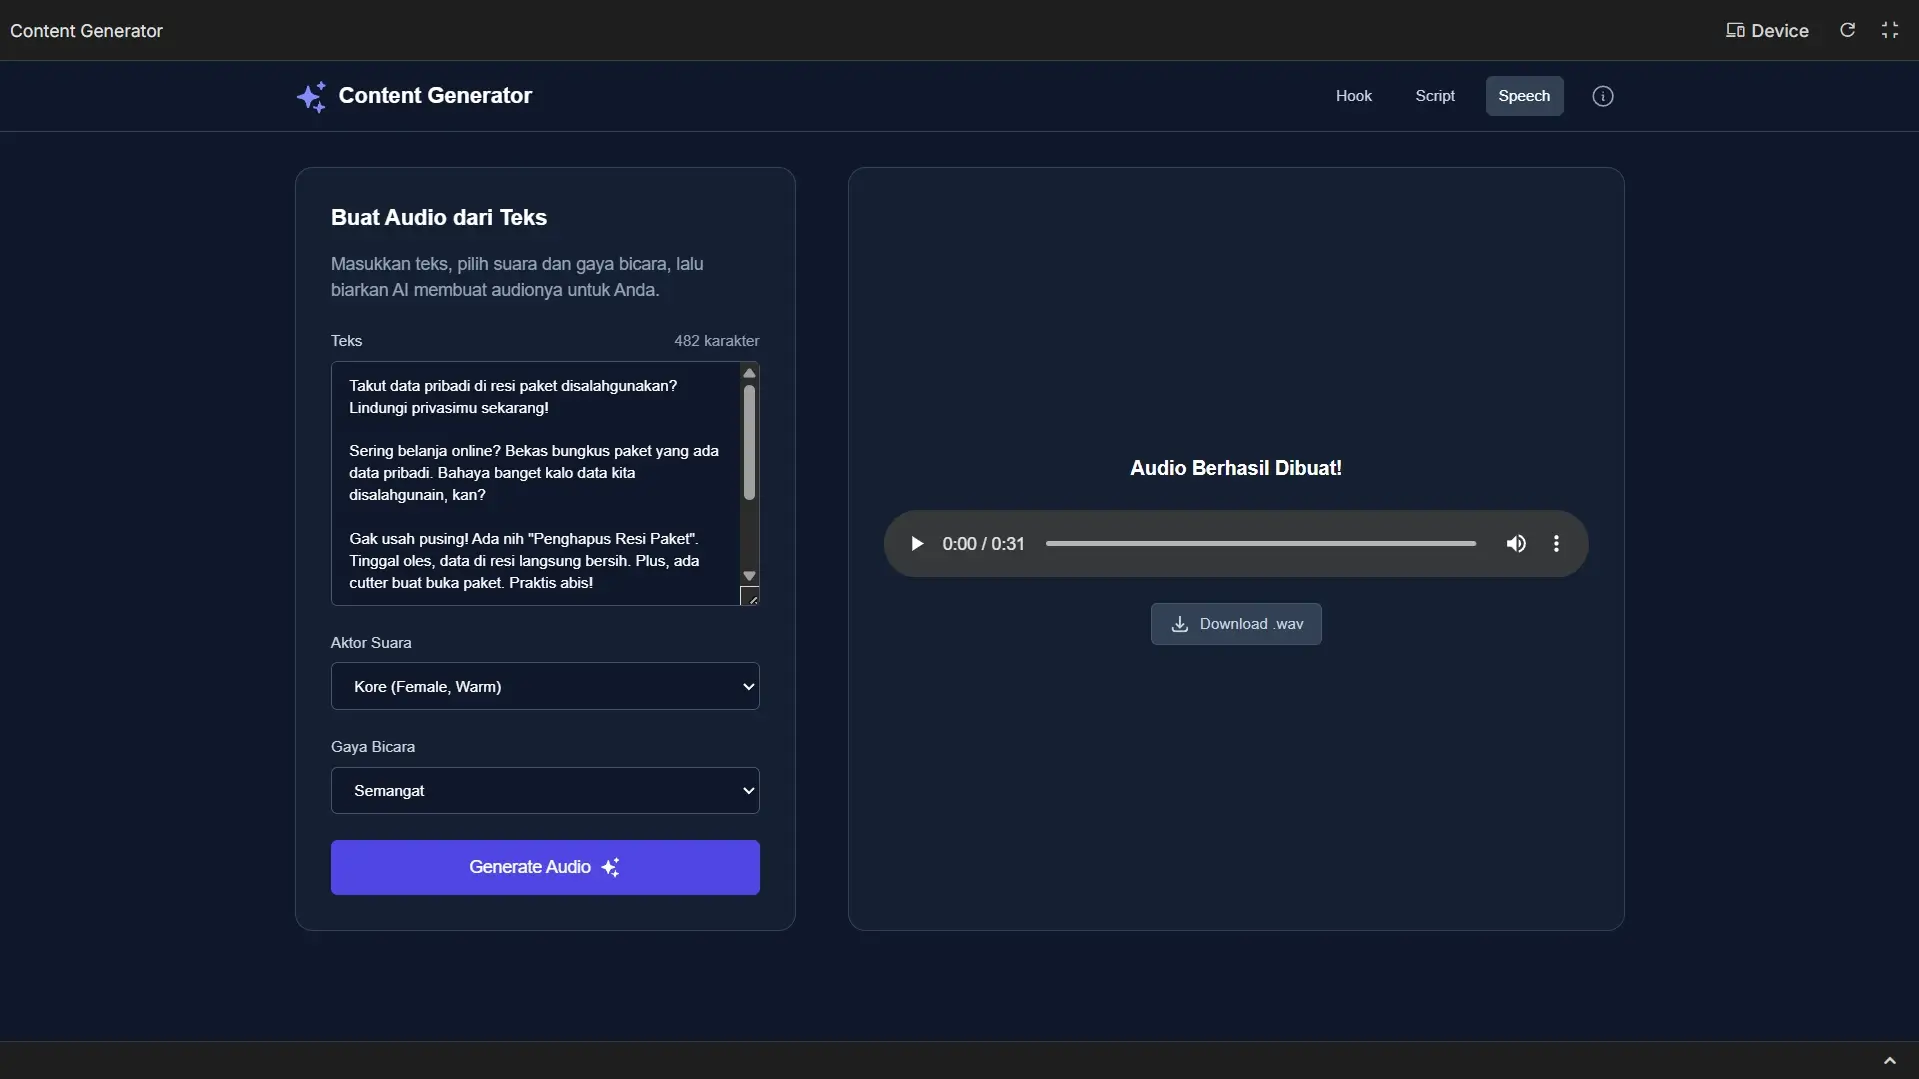Play the generated audio
1919x1079 pixels.
pos(916,544)
